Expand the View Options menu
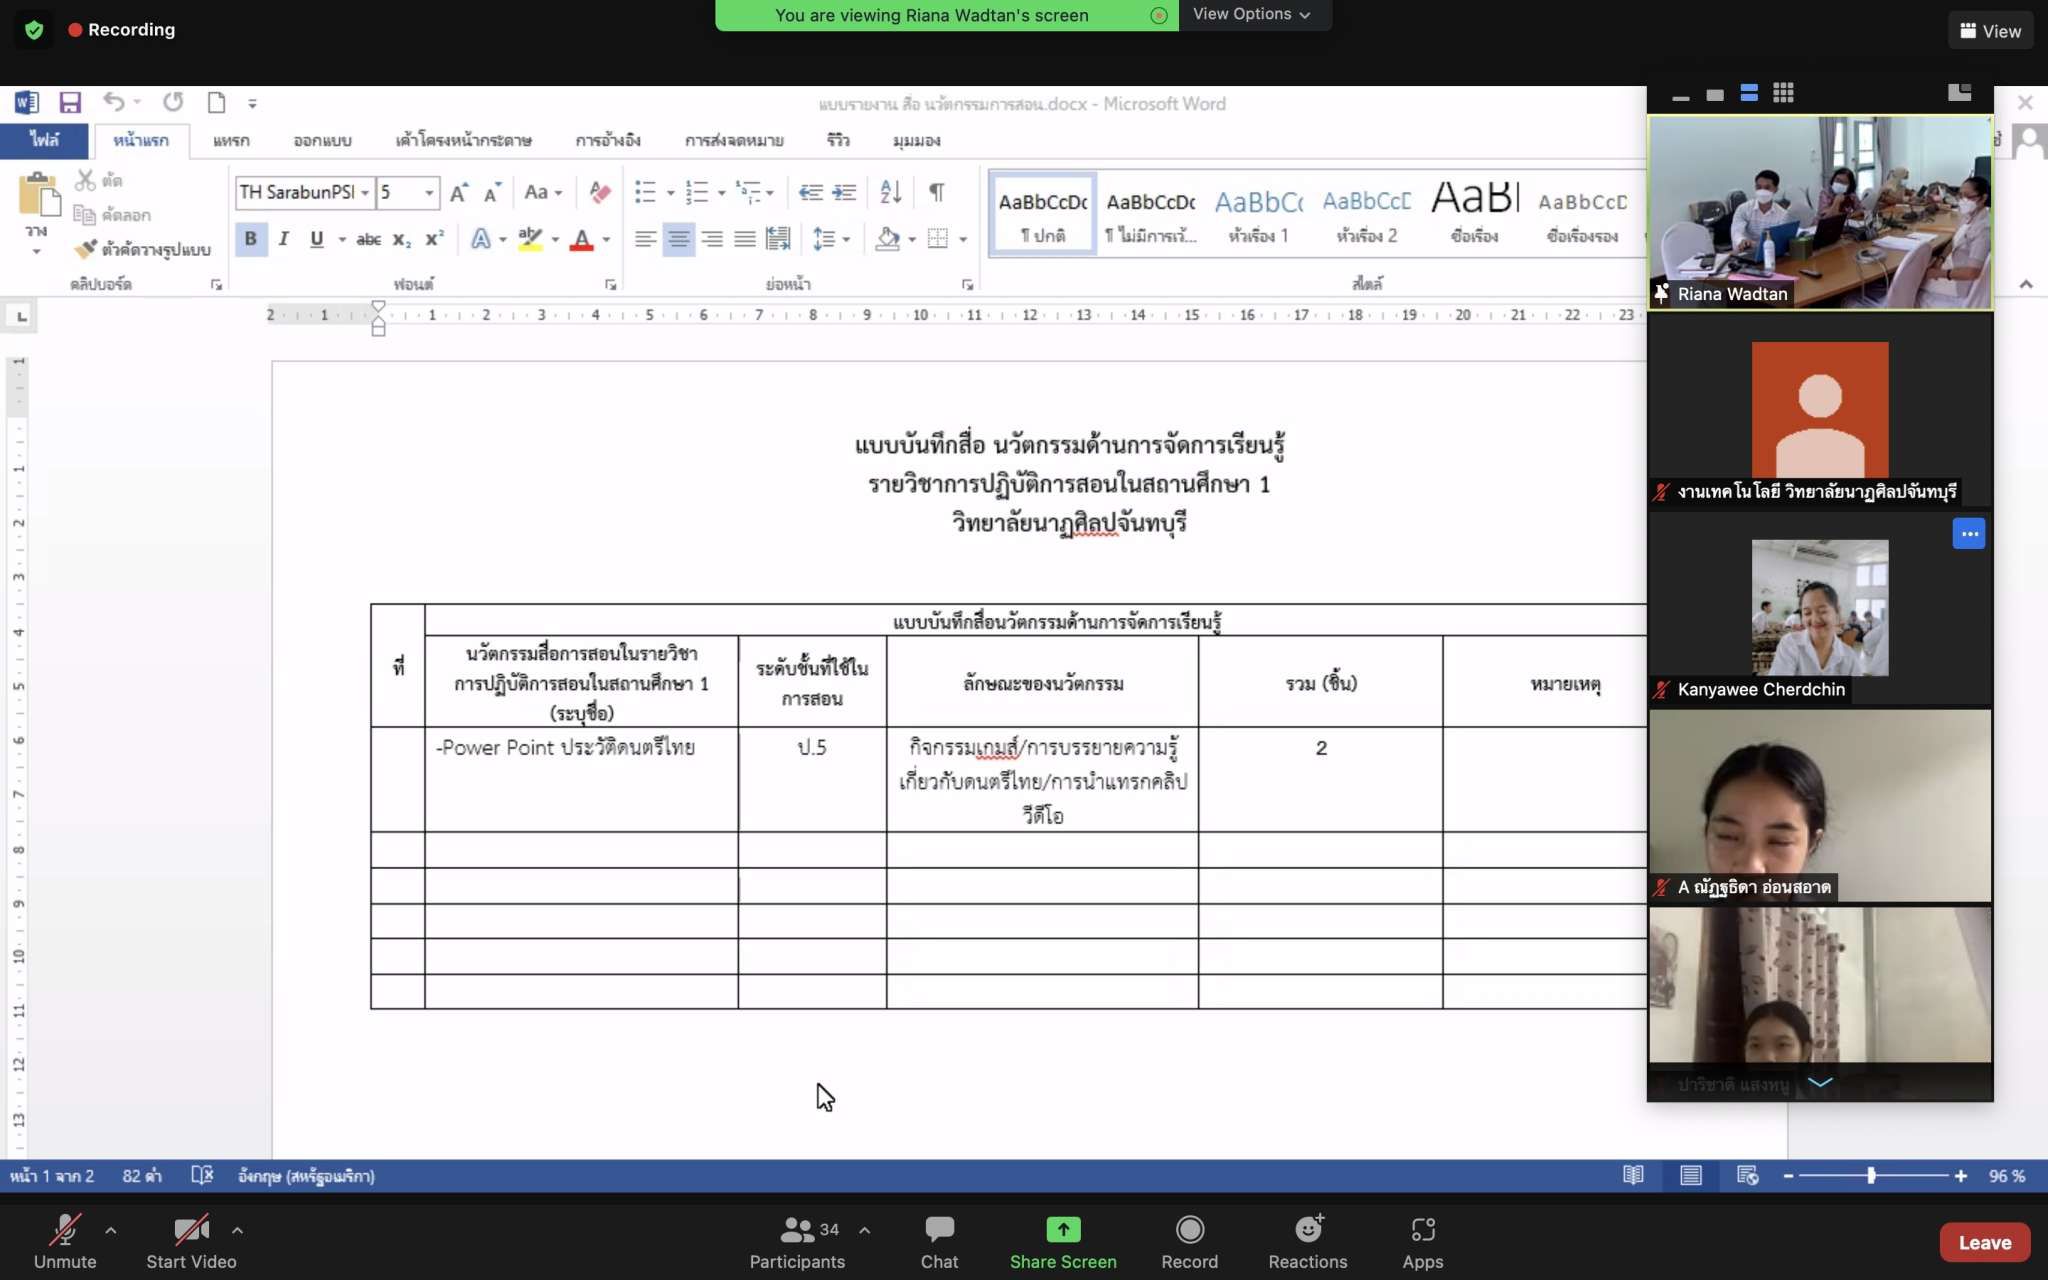2048x1280 pixels. (1251, 14)
